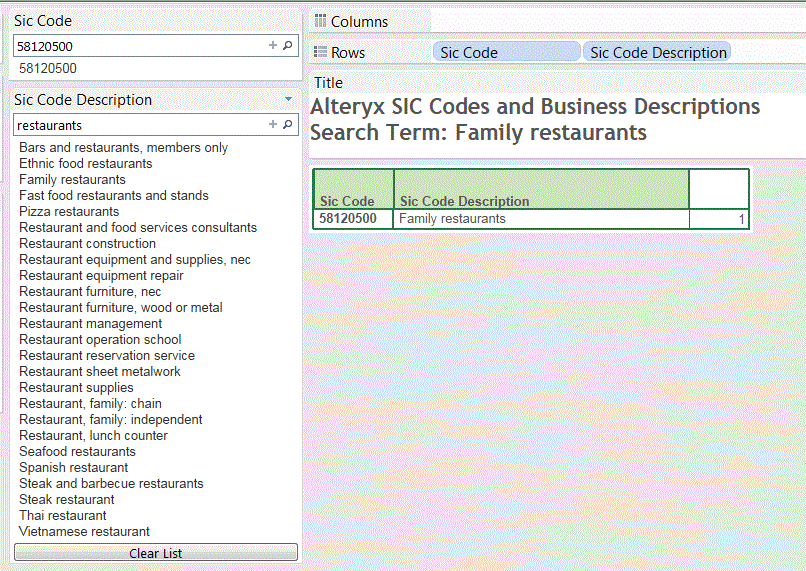Select 'Restaurant sheet metalwork'
Image resolution: width=806 pixels, height=571 pixels.
coord(100,371)
